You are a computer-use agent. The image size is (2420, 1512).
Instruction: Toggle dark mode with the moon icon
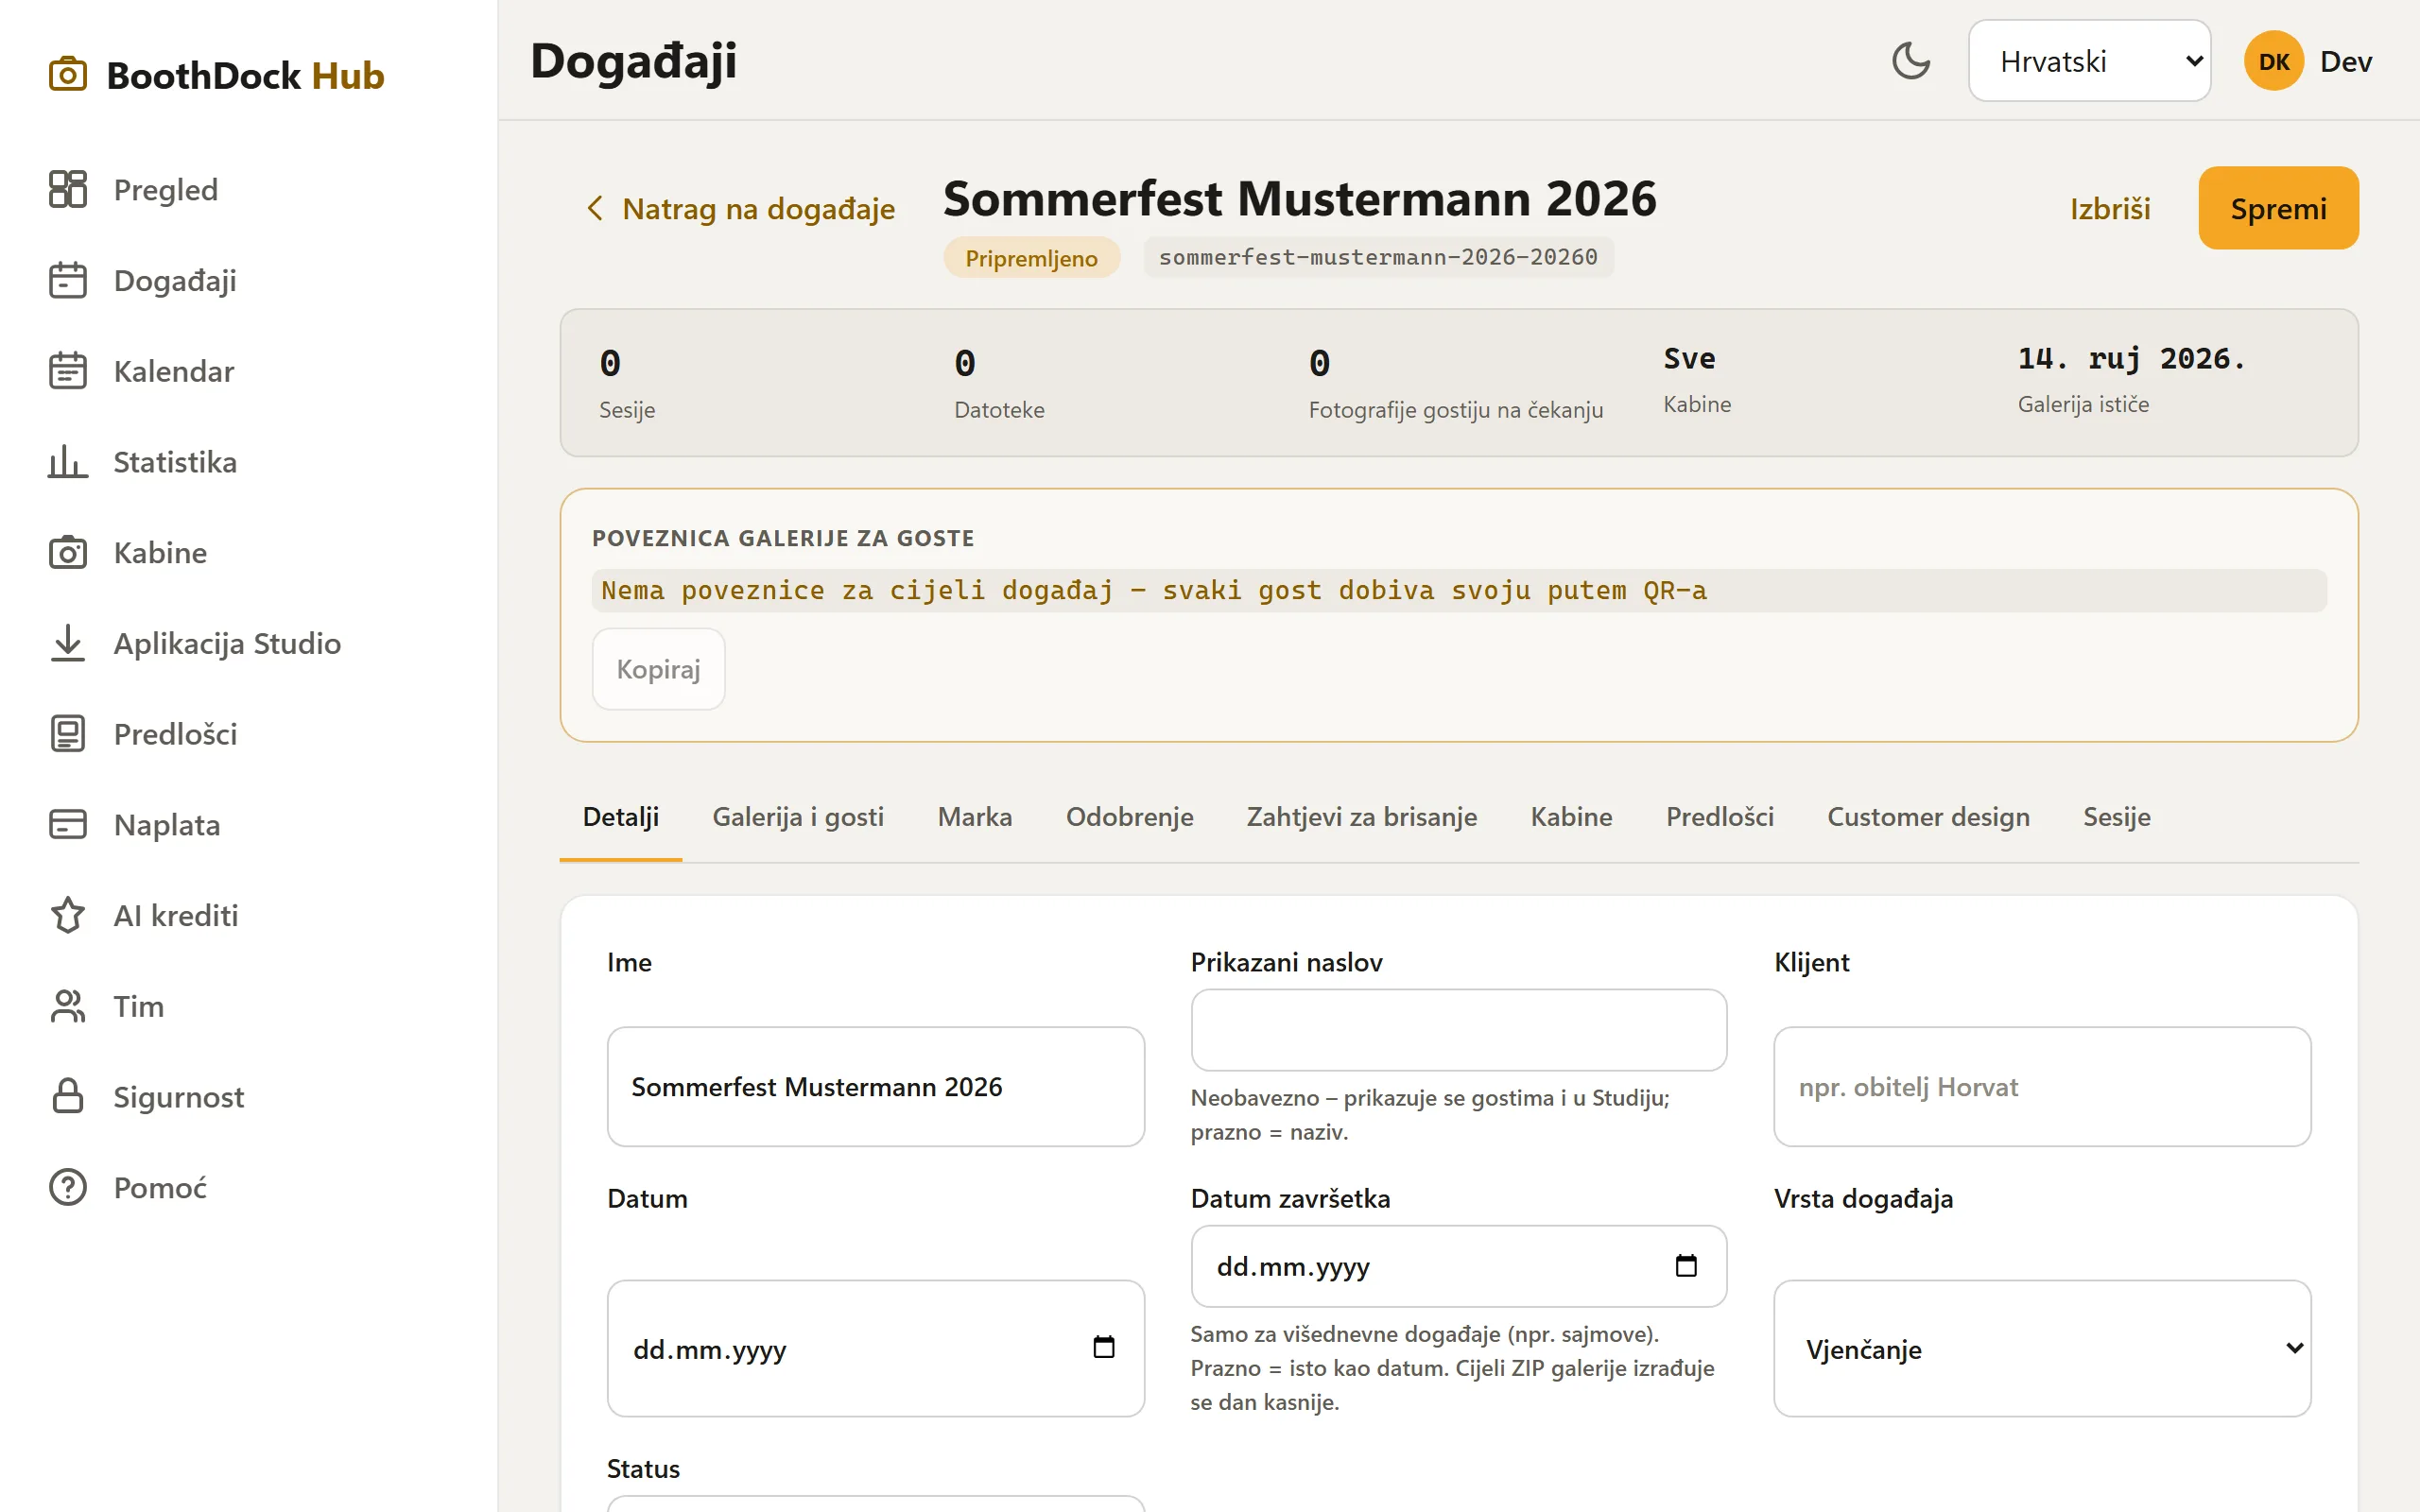point(1911,61)
